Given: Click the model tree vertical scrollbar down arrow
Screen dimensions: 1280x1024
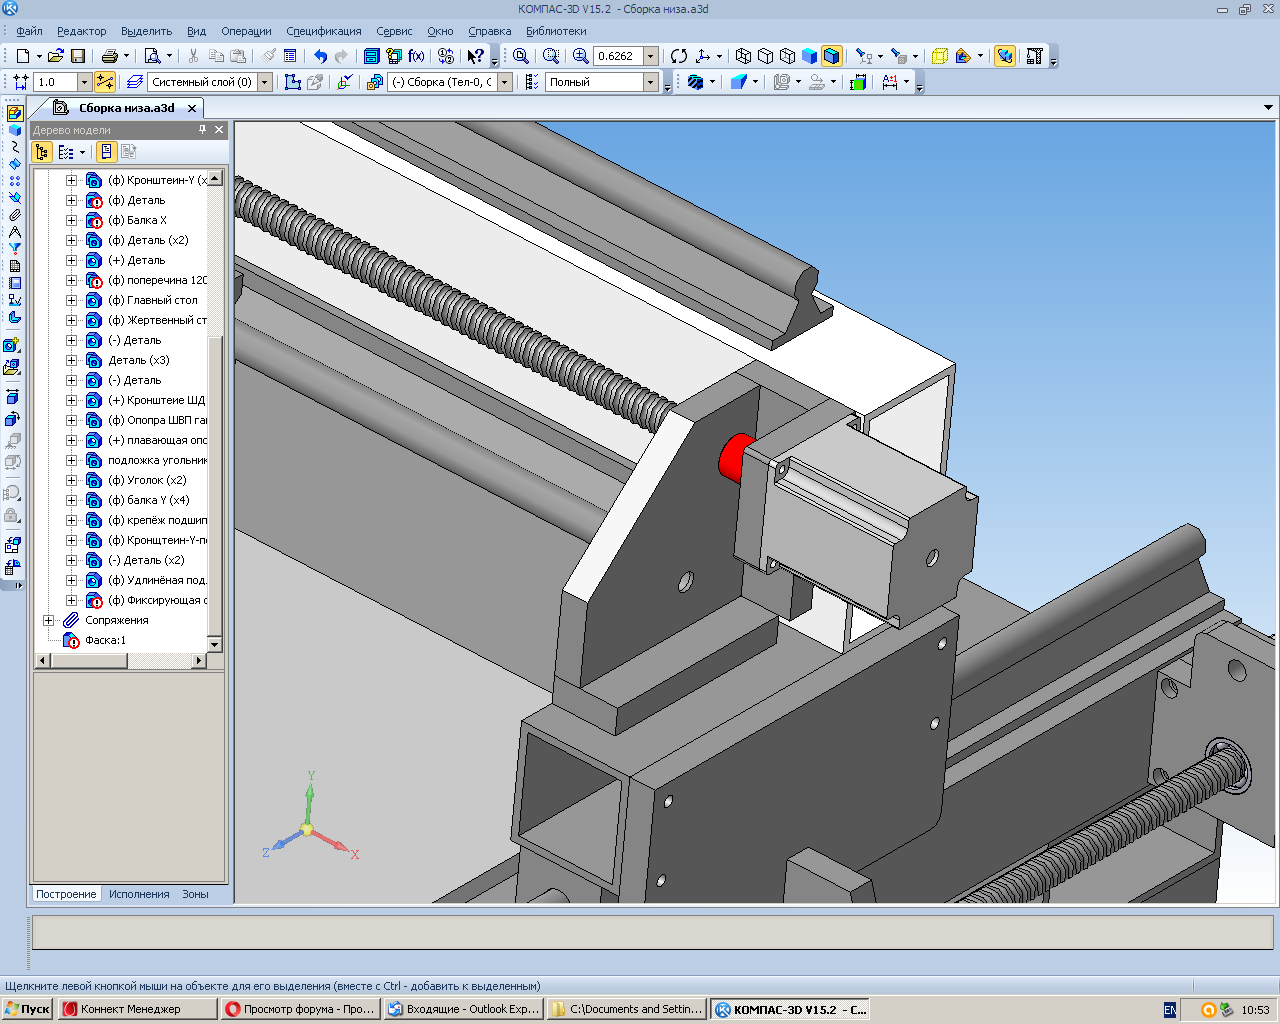Looking at the screenshot, I should click(215, 645).
